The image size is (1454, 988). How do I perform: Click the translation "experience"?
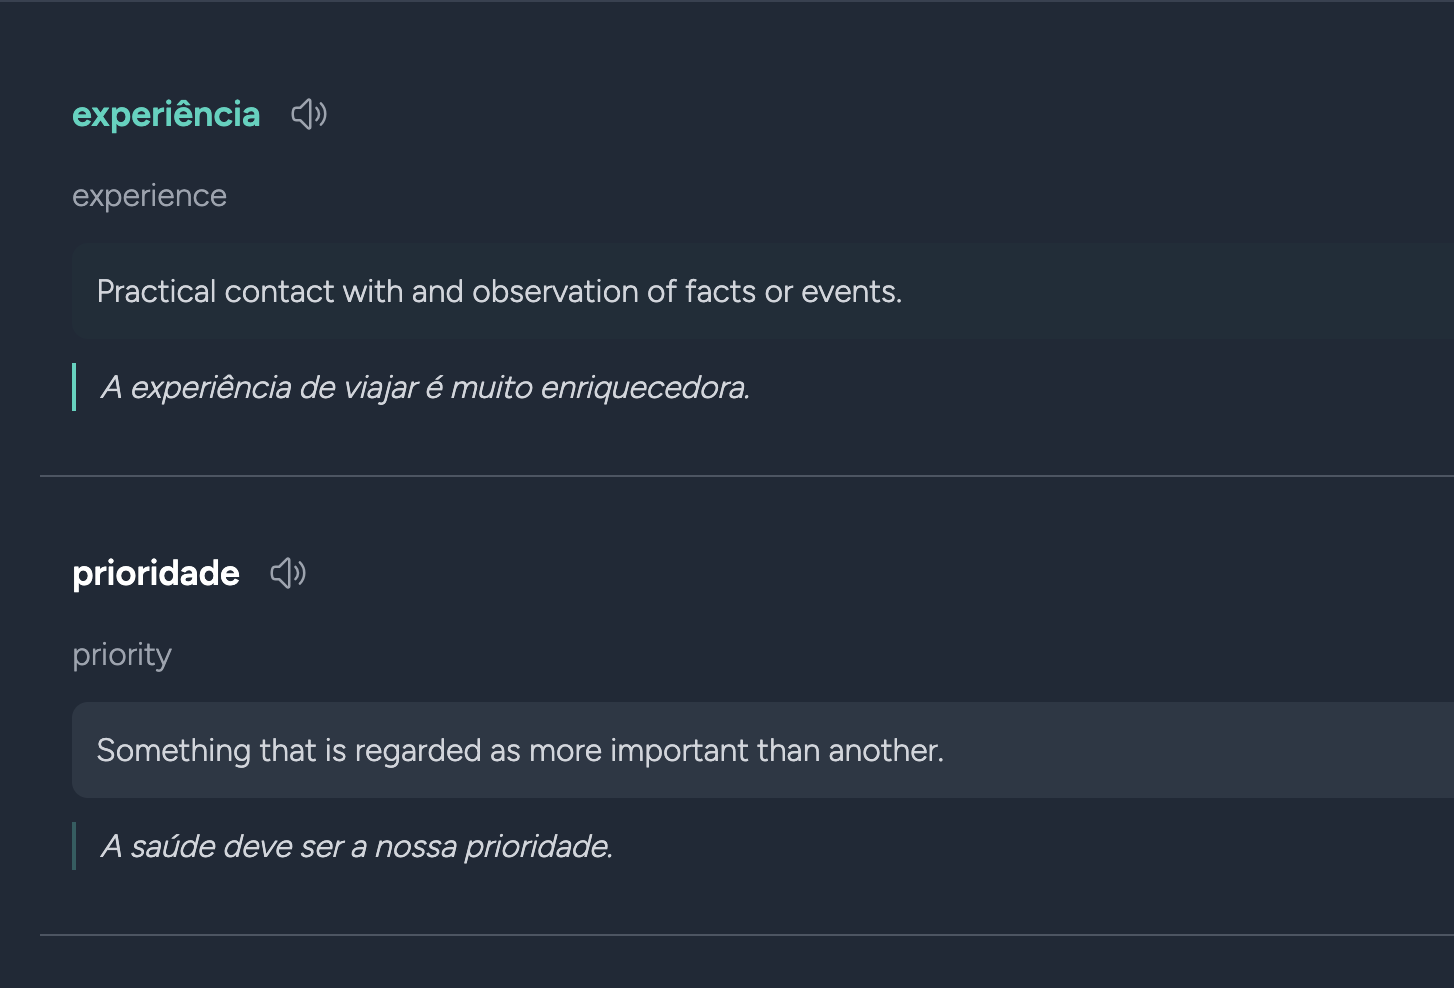(x=149, y=195)
